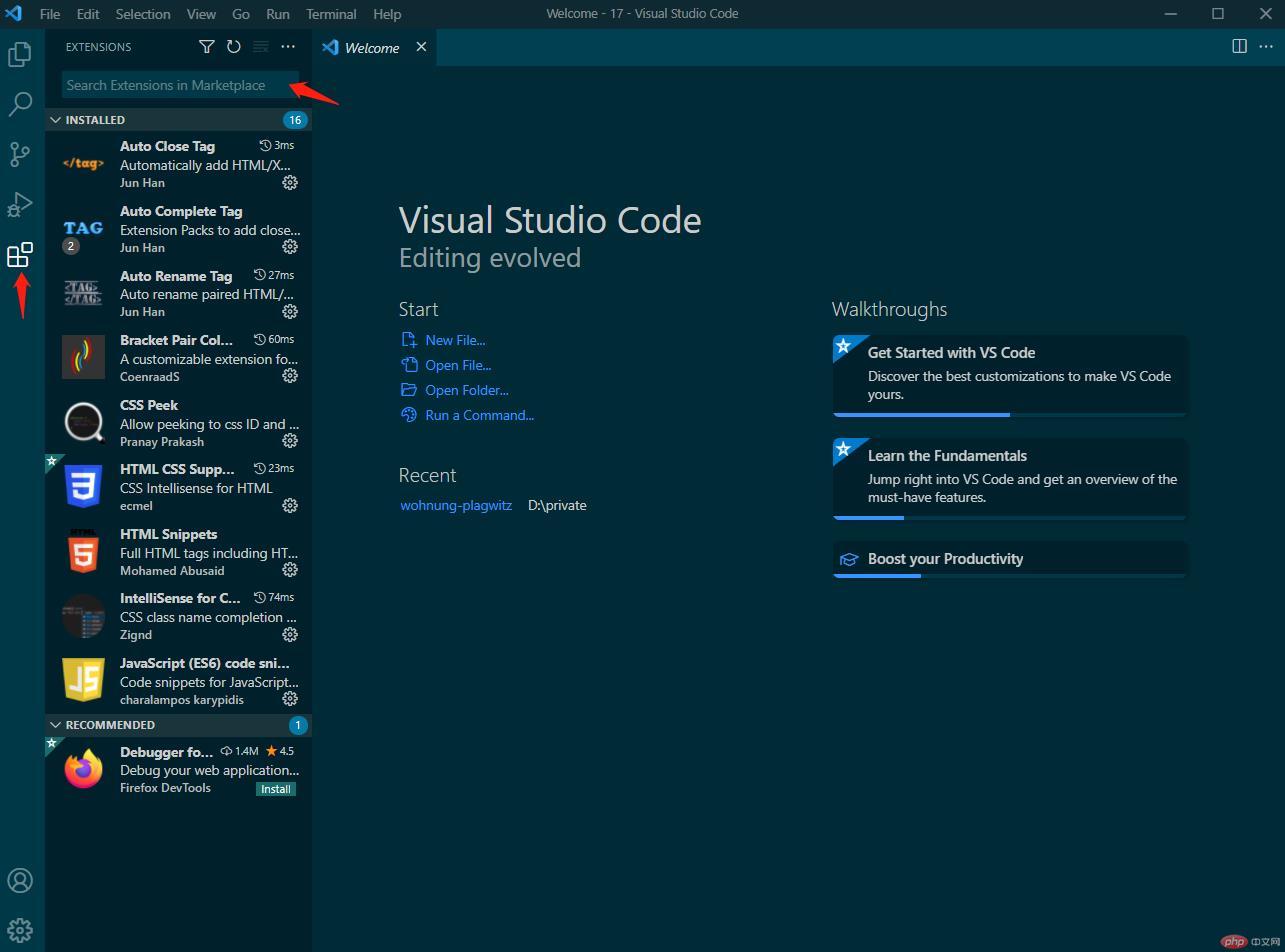The height and width of the screenshot is (952, 1285).
Task: Open the Terminal menu
Action: [331, 14]
